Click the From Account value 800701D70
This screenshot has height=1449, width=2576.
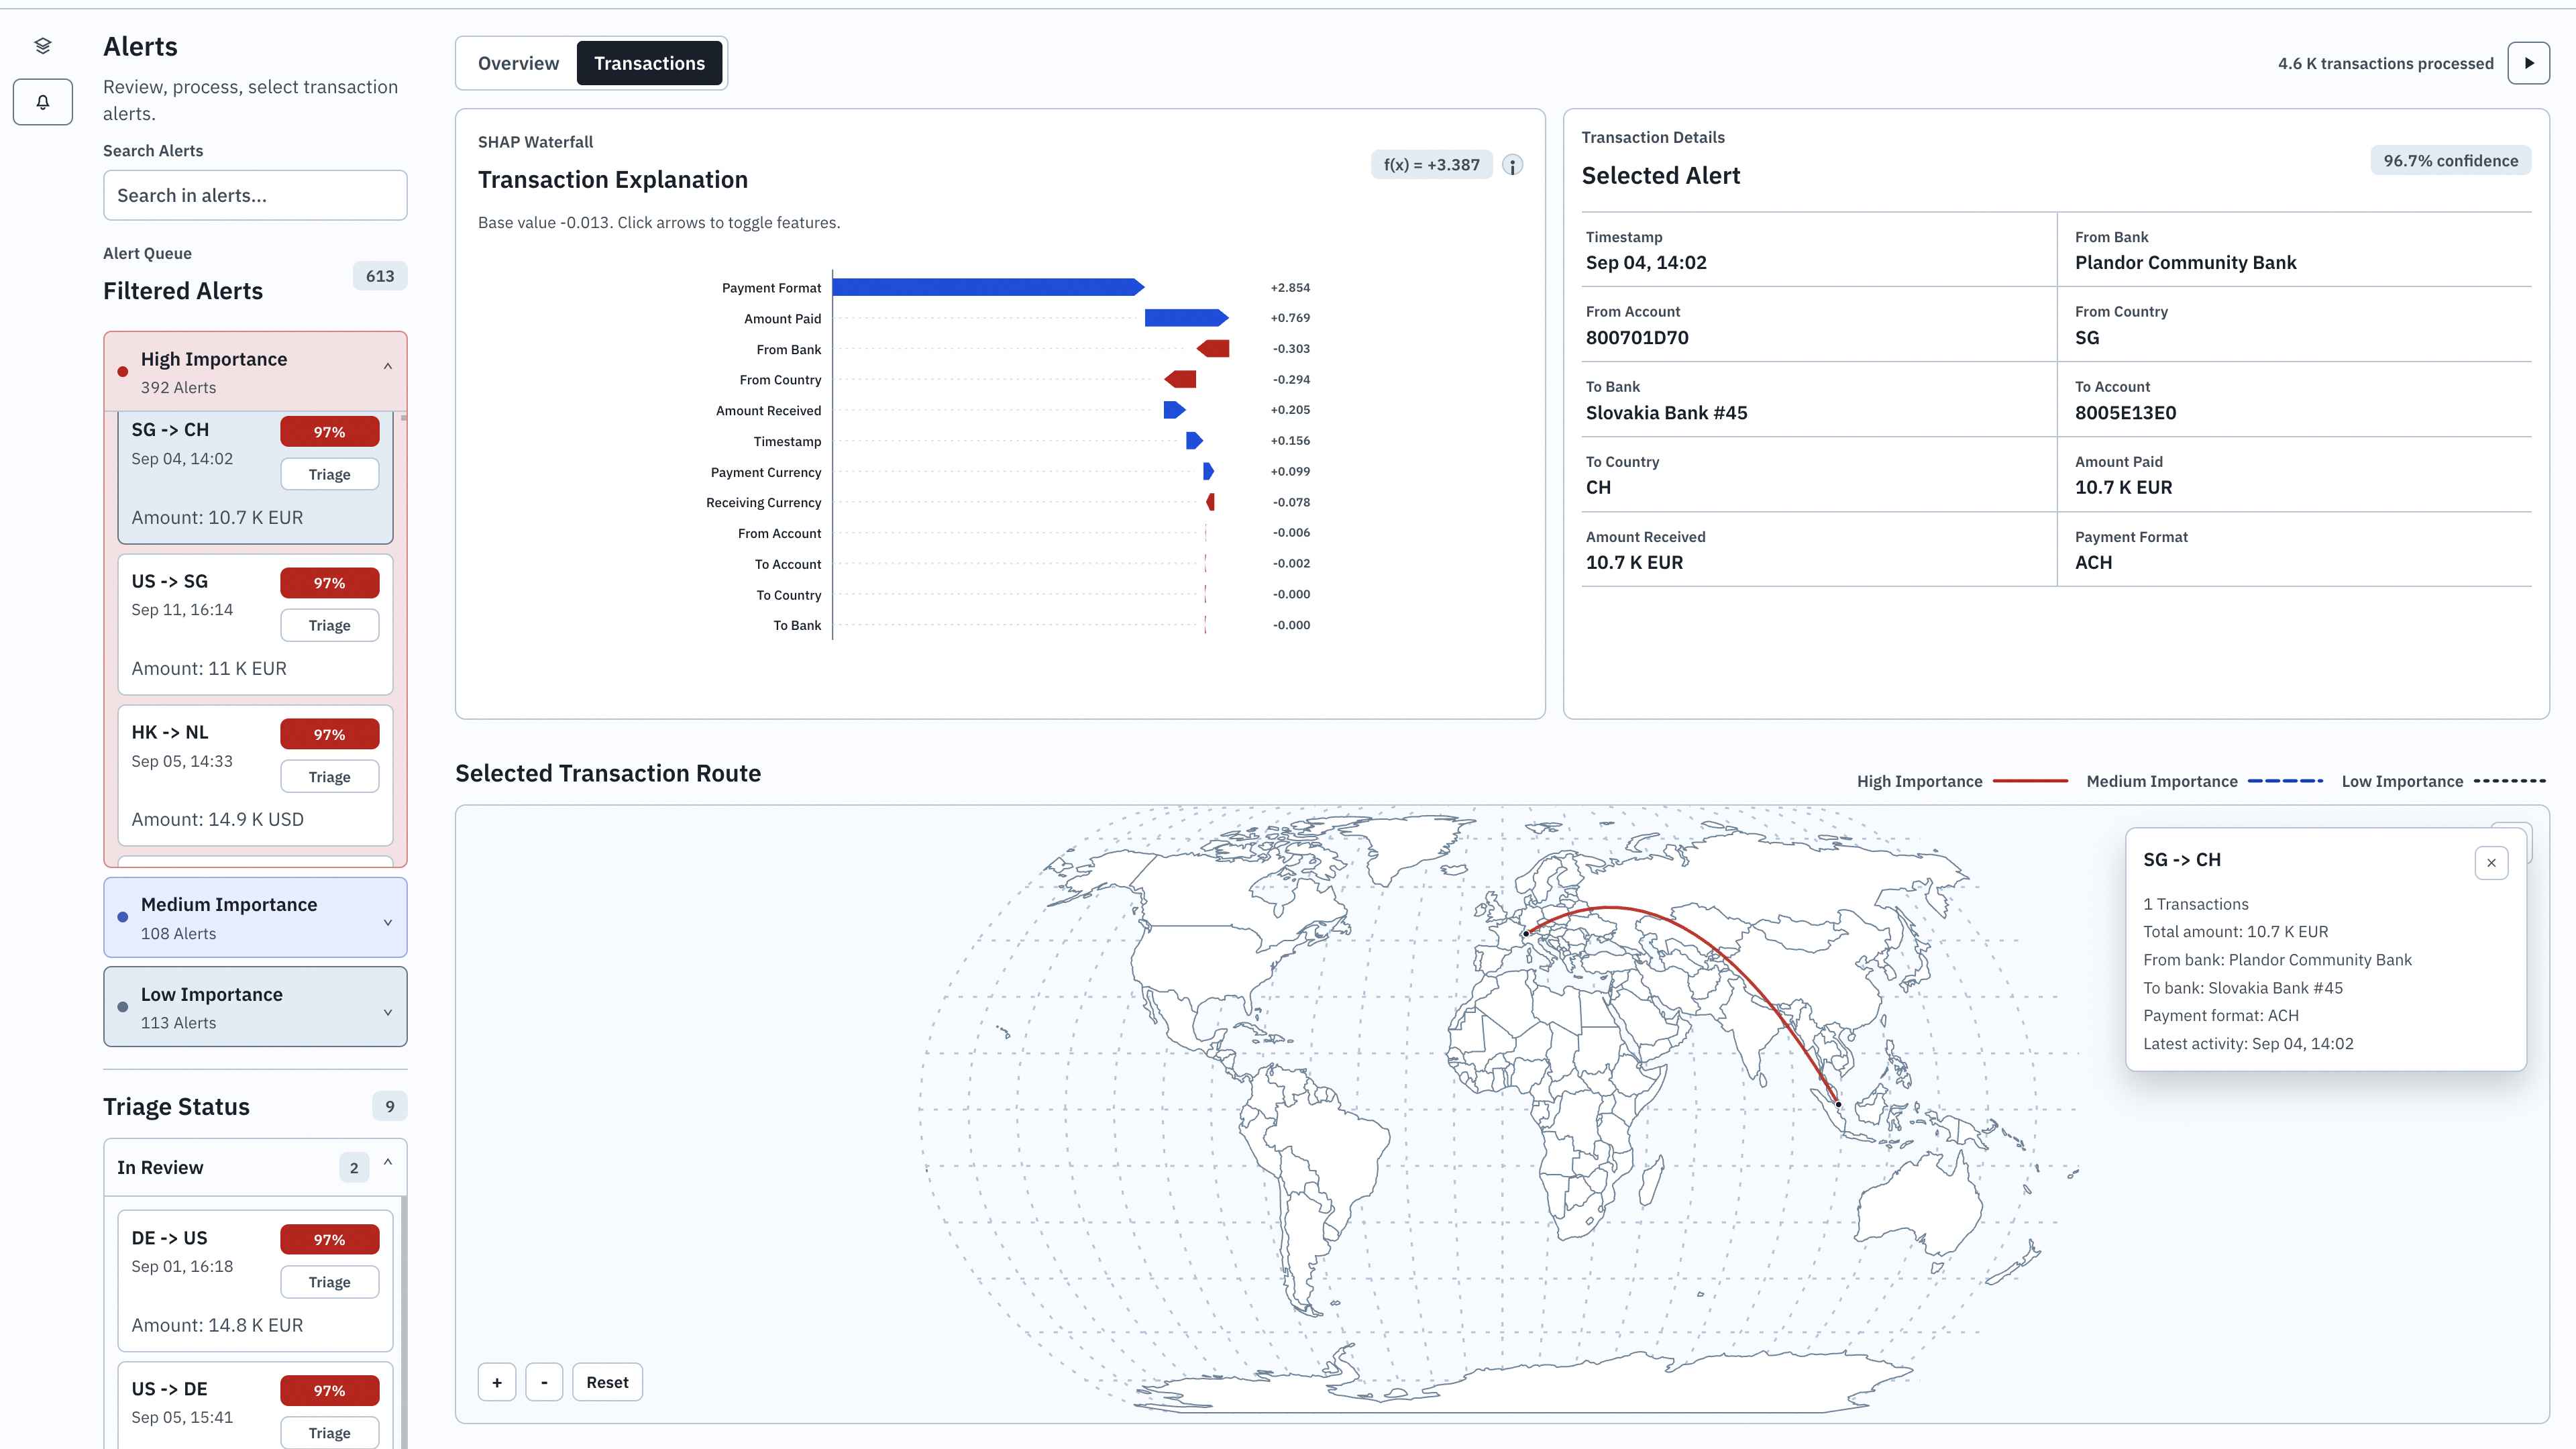click(1637, 338)
